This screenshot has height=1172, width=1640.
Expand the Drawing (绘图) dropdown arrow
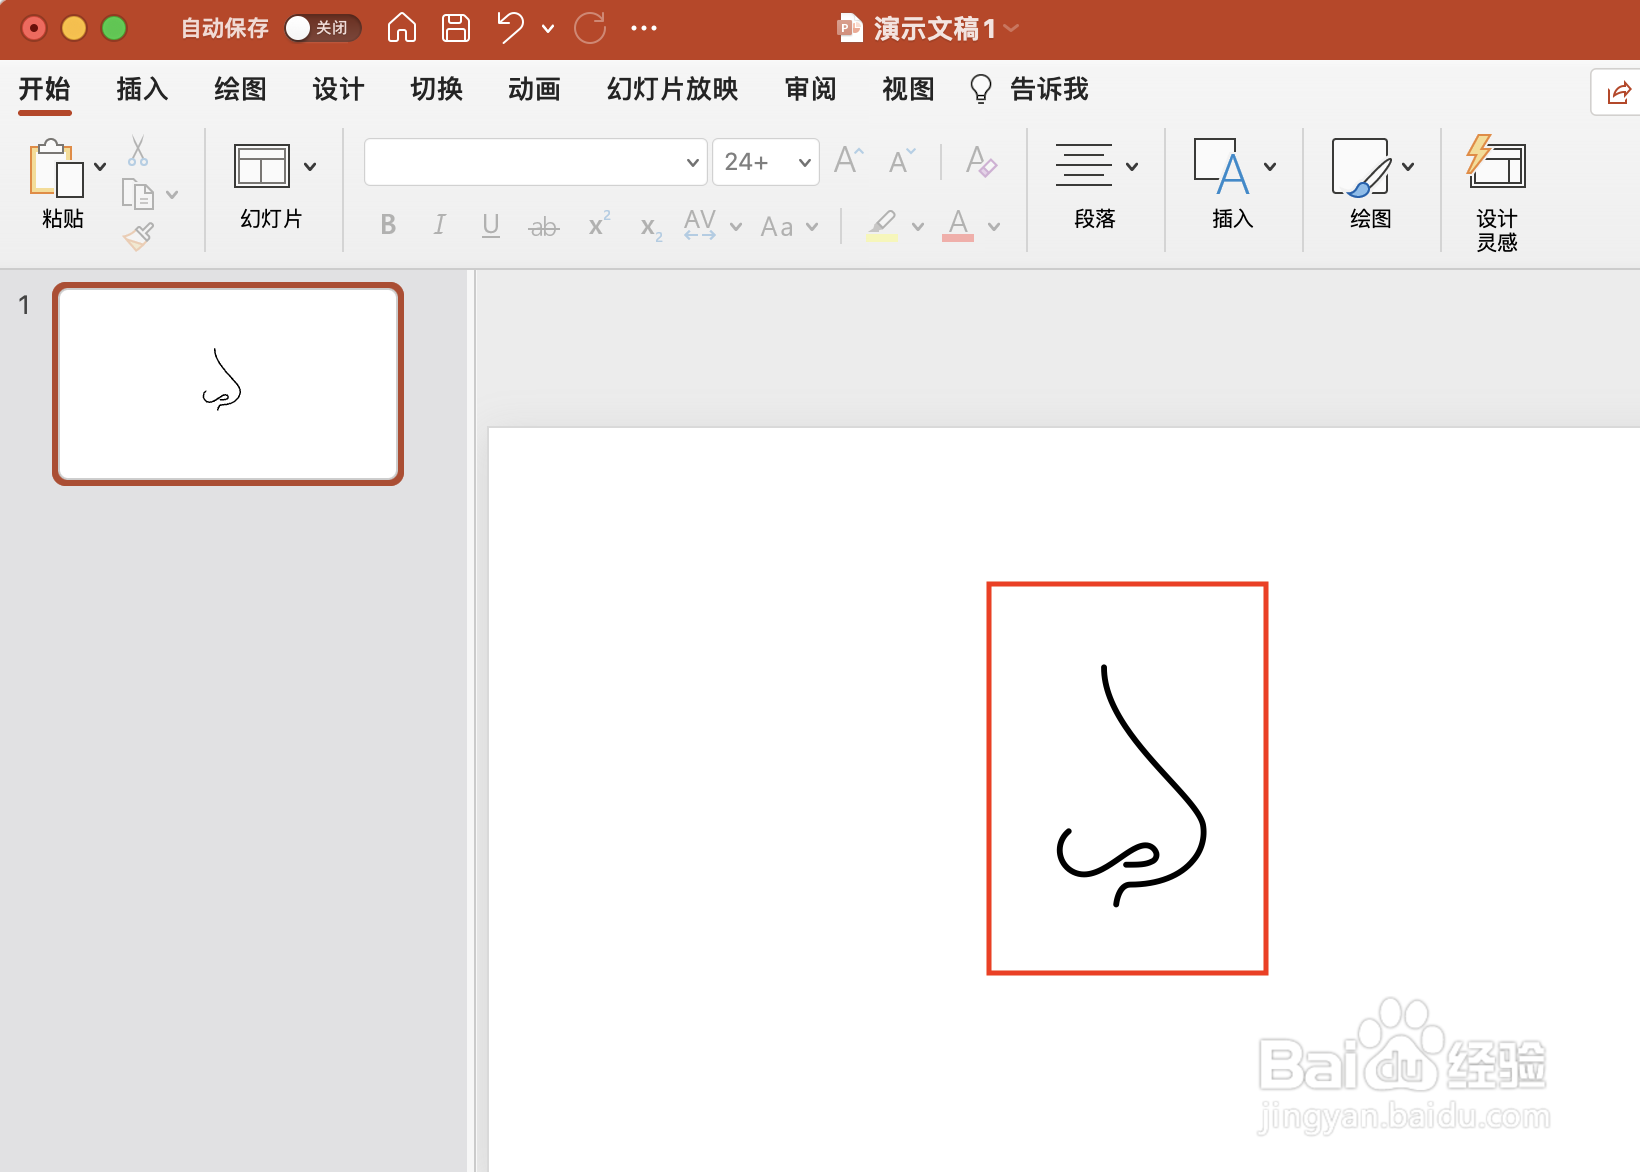pyautogui.click(x=1408, y=166)
